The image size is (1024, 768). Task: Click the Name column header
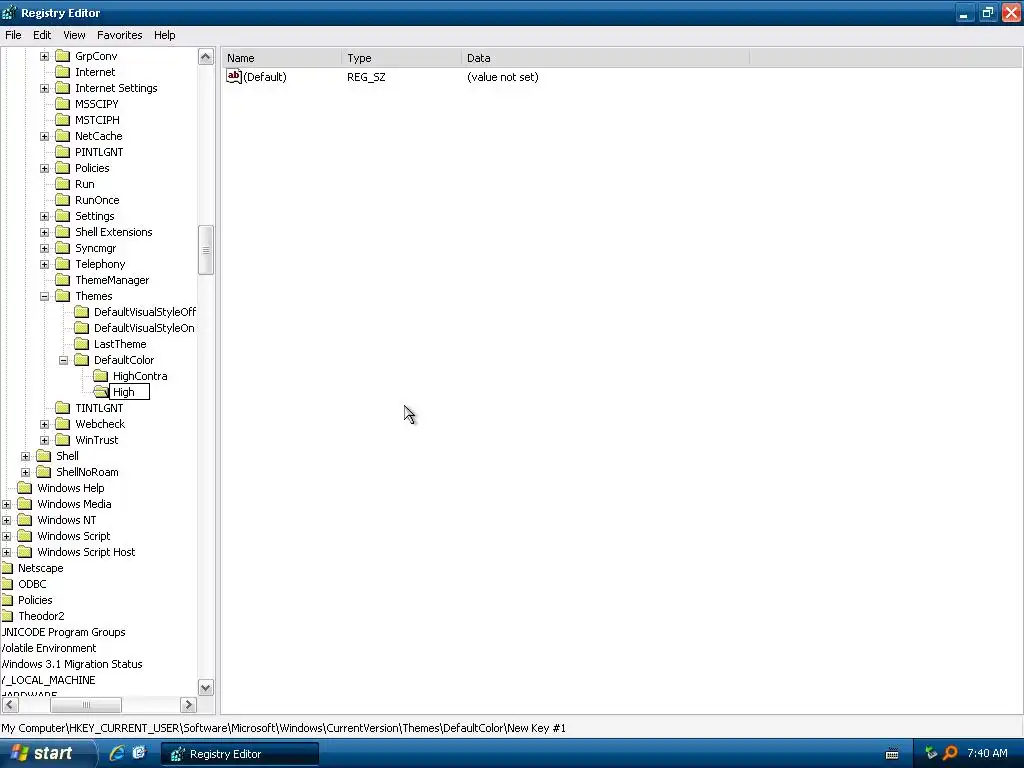click(x=281, y=58)
